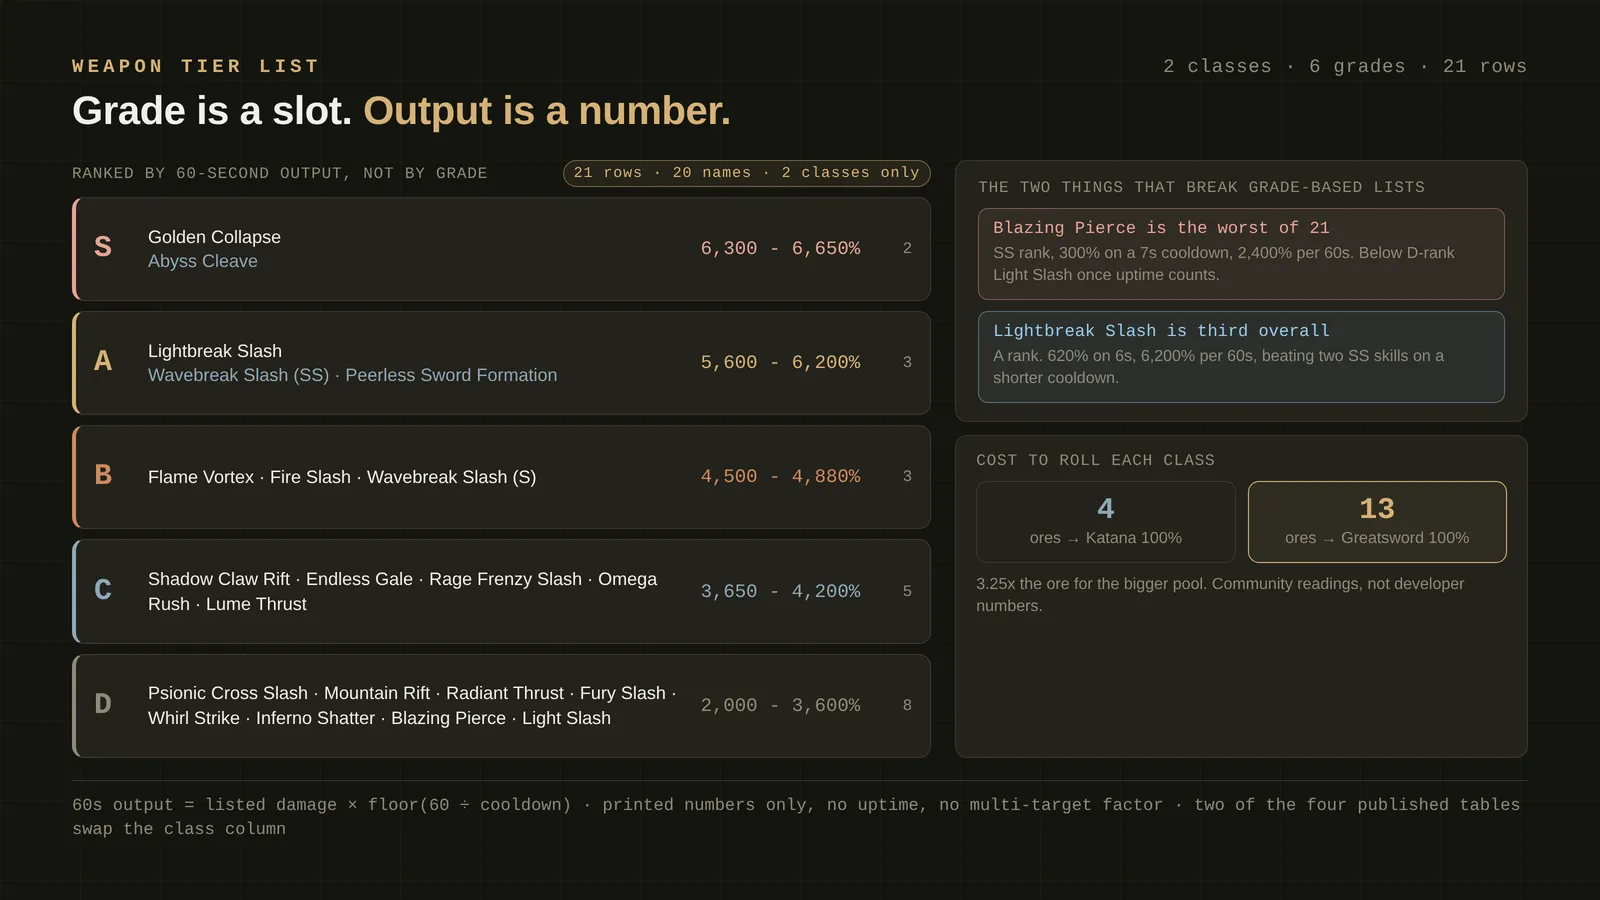Click the count 5 in C row
Image resolution: width=1600 pixels, height=900 pixels.
907,591
